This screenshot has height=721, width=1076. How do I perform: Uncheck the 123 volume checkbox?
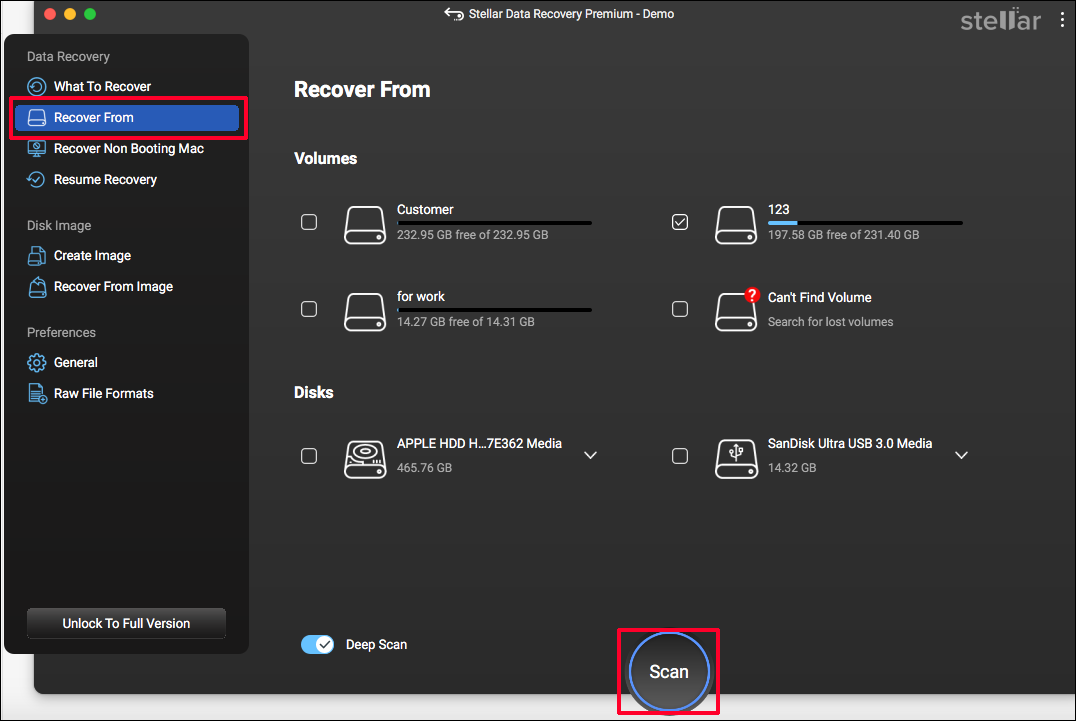(x=680, y=222)
